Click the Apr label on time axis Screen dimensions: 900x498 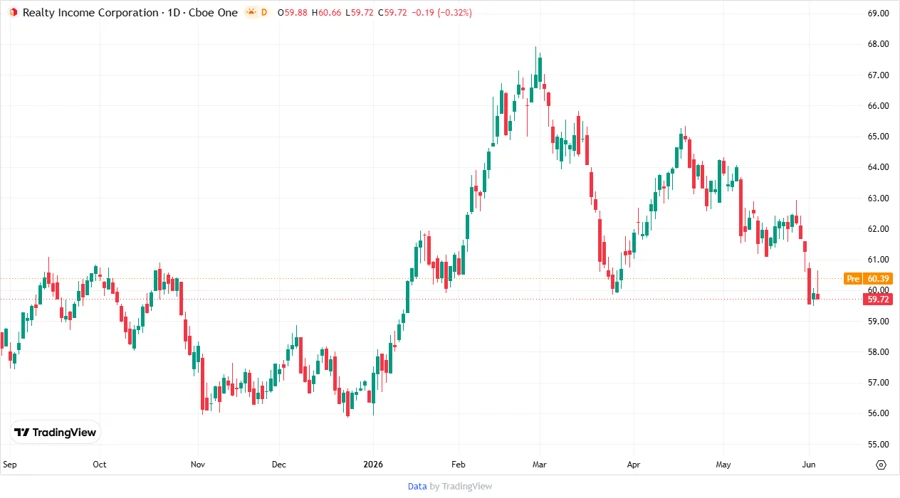[633, 465]
